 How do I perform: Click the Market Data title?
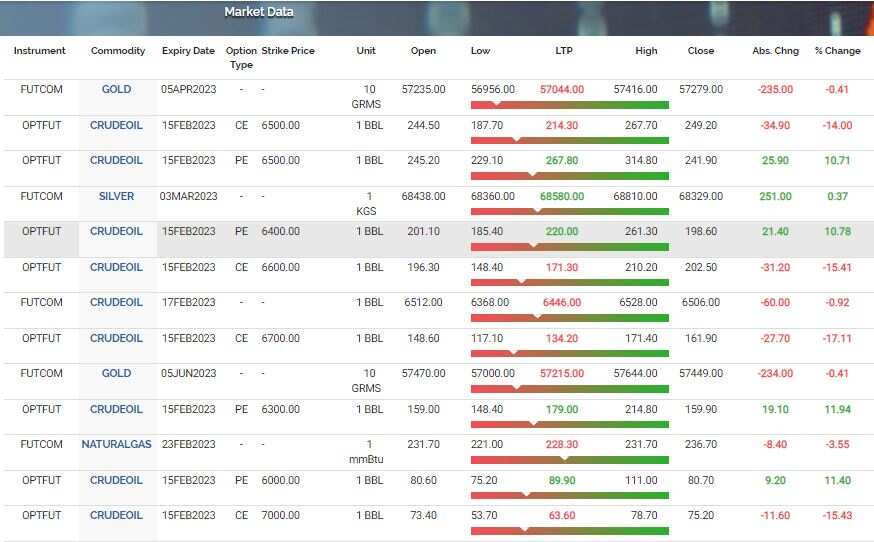[x=259, y=12]
